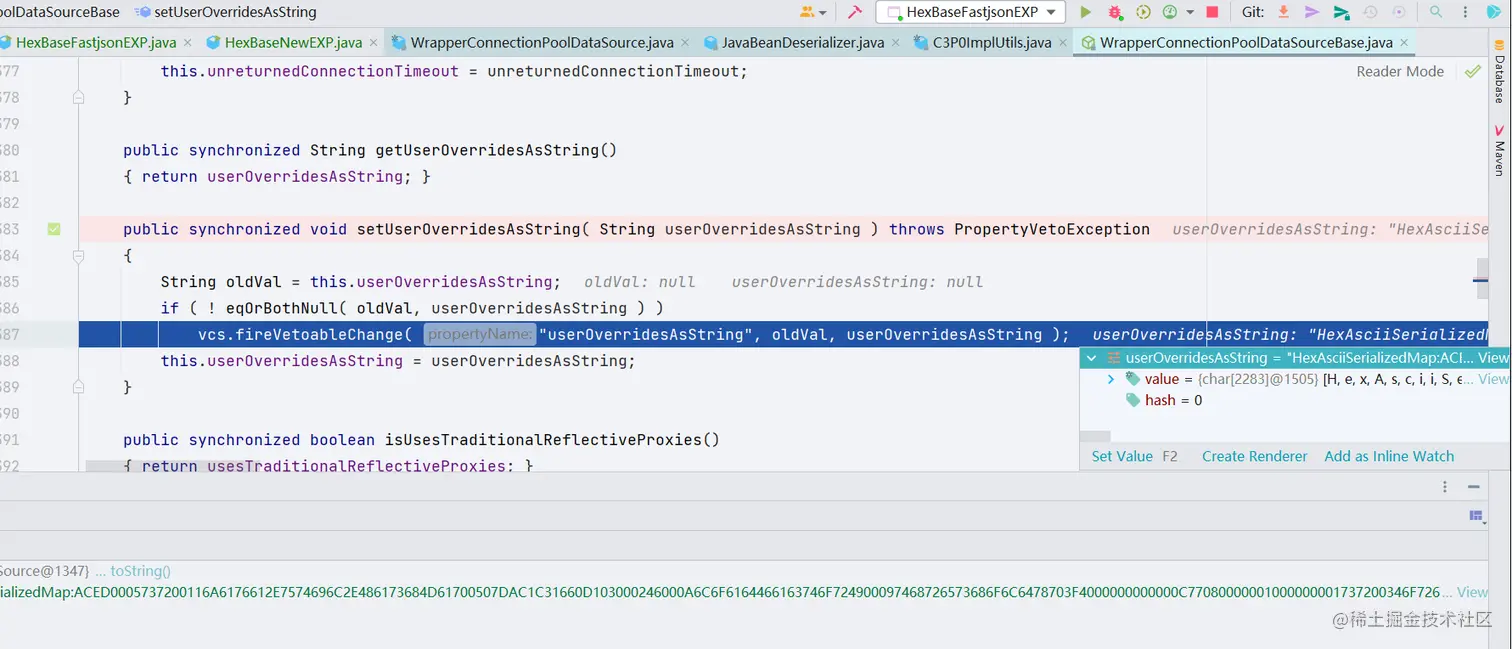This screenshot has width=1512, height=649.
Task: Minimize the debug tool window with dash icon
Action: (1474, 487)
